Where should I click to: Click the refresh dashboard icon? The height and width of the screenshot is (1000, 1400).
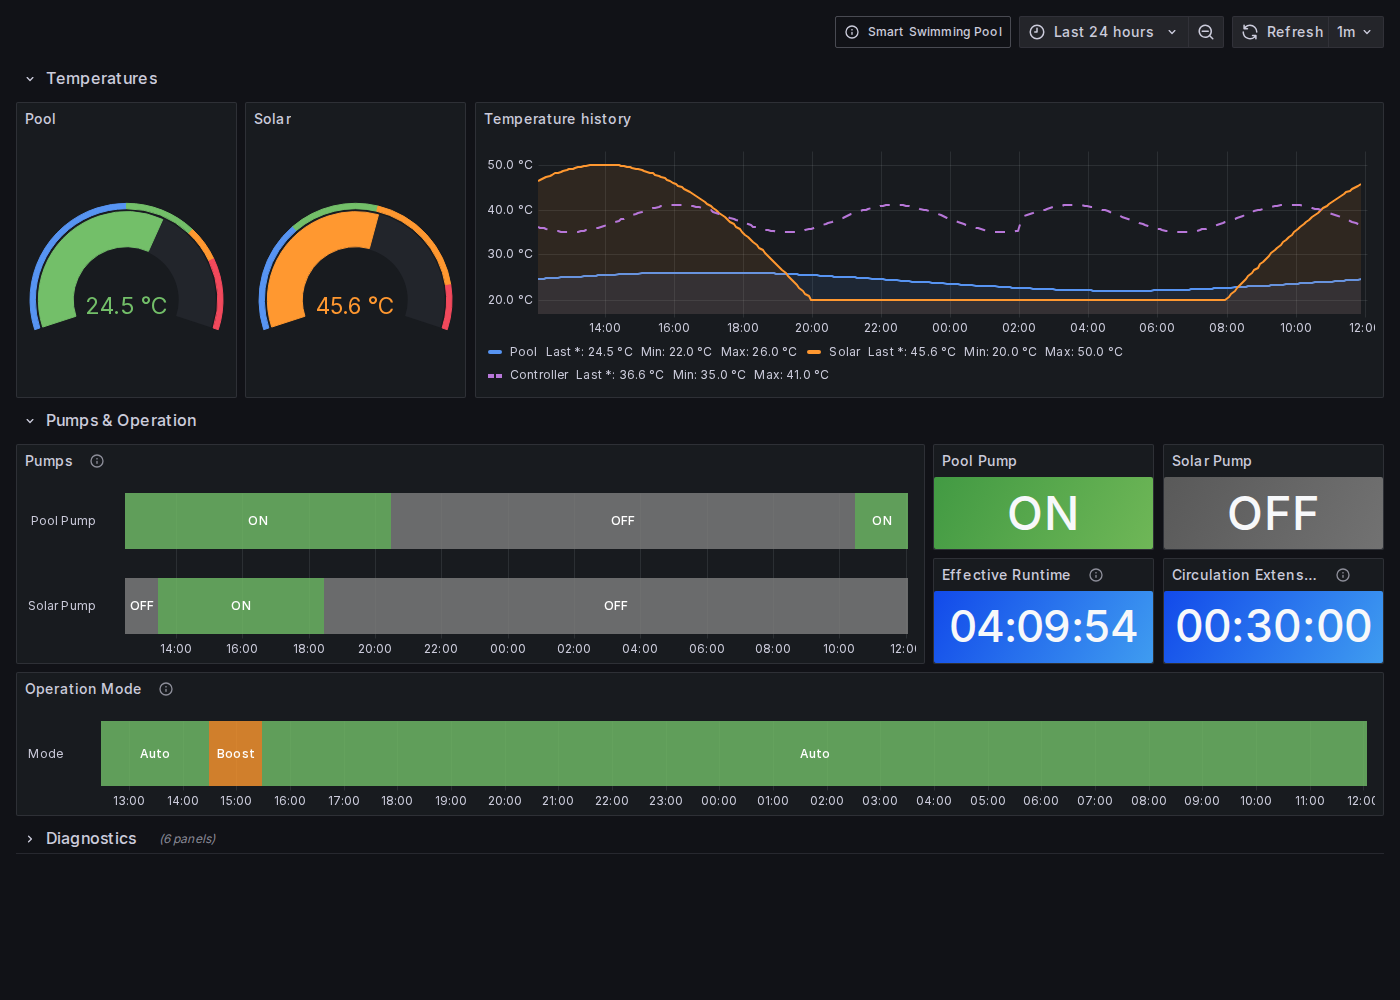(1250, 32)
